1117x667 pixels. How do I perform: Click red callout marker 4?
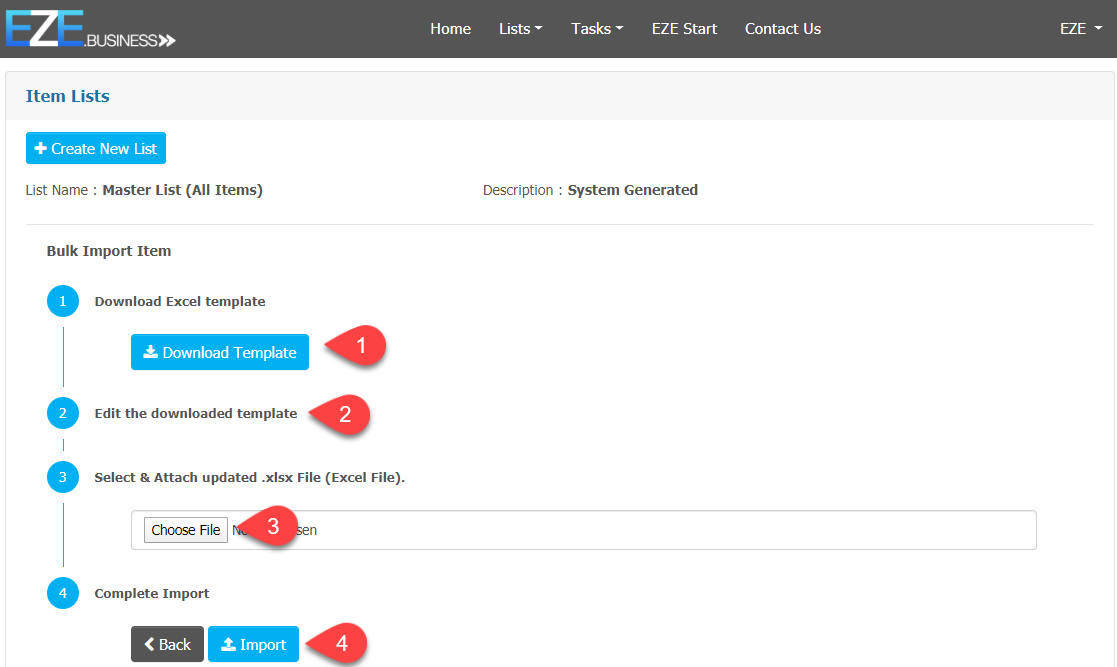tap(338, 644)
